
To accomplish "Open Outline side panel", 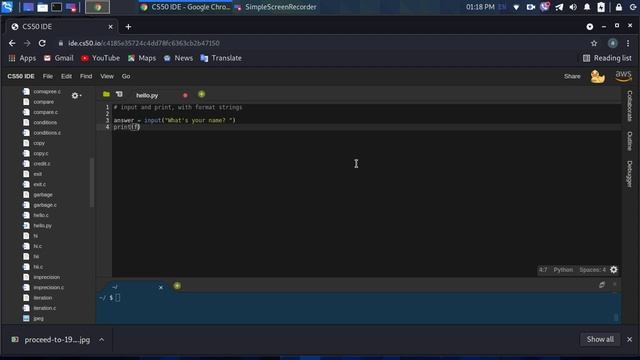I will click(629, 141).
